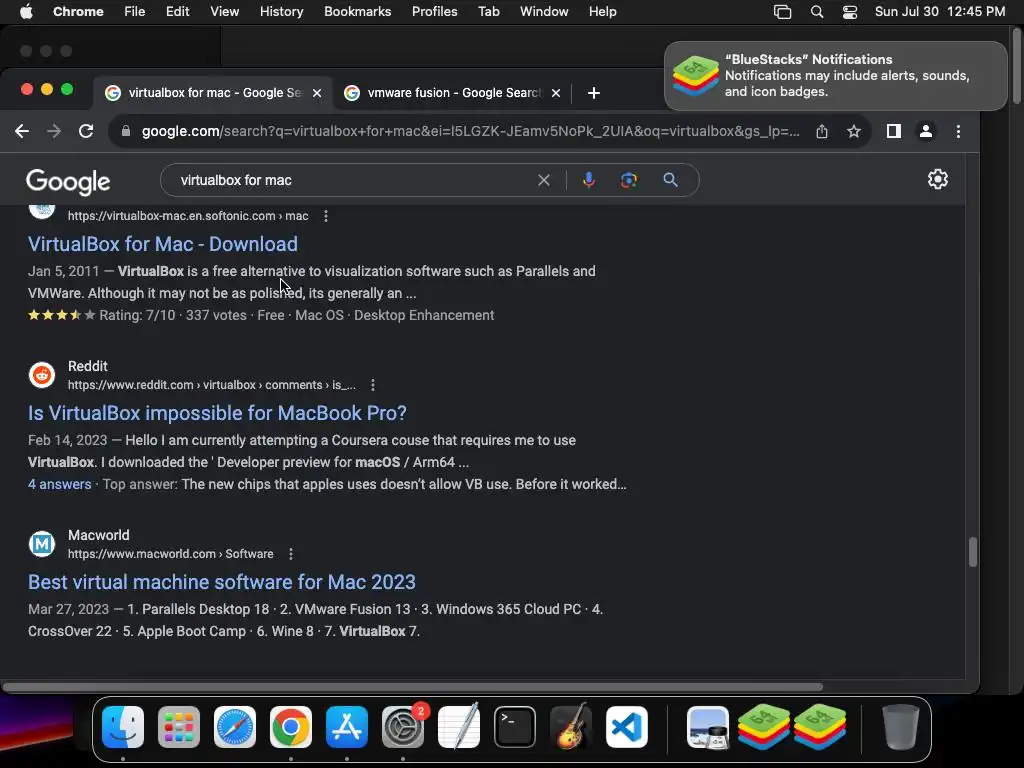Viewport: 1024px width, 768px height.
Task: Select the virtualbox for mac tab
Action: [x=213, y=93]
